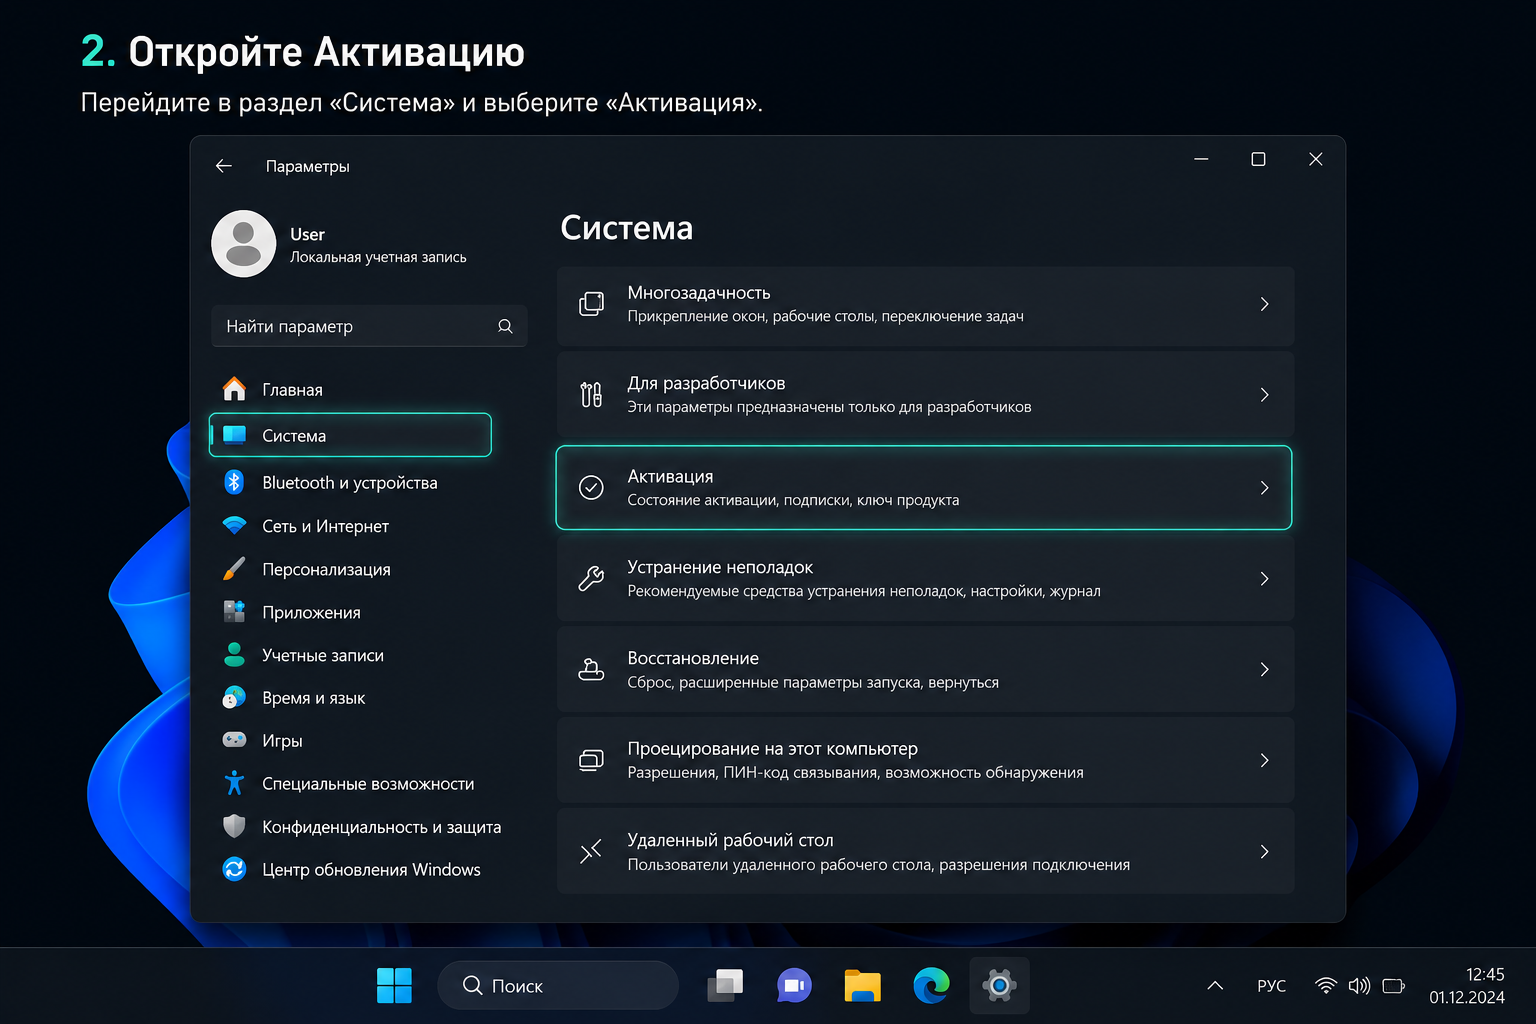This screenshot has width=1536, height=1024.
Task: Click in the Найти параметр search field
Action: point(369,326)
